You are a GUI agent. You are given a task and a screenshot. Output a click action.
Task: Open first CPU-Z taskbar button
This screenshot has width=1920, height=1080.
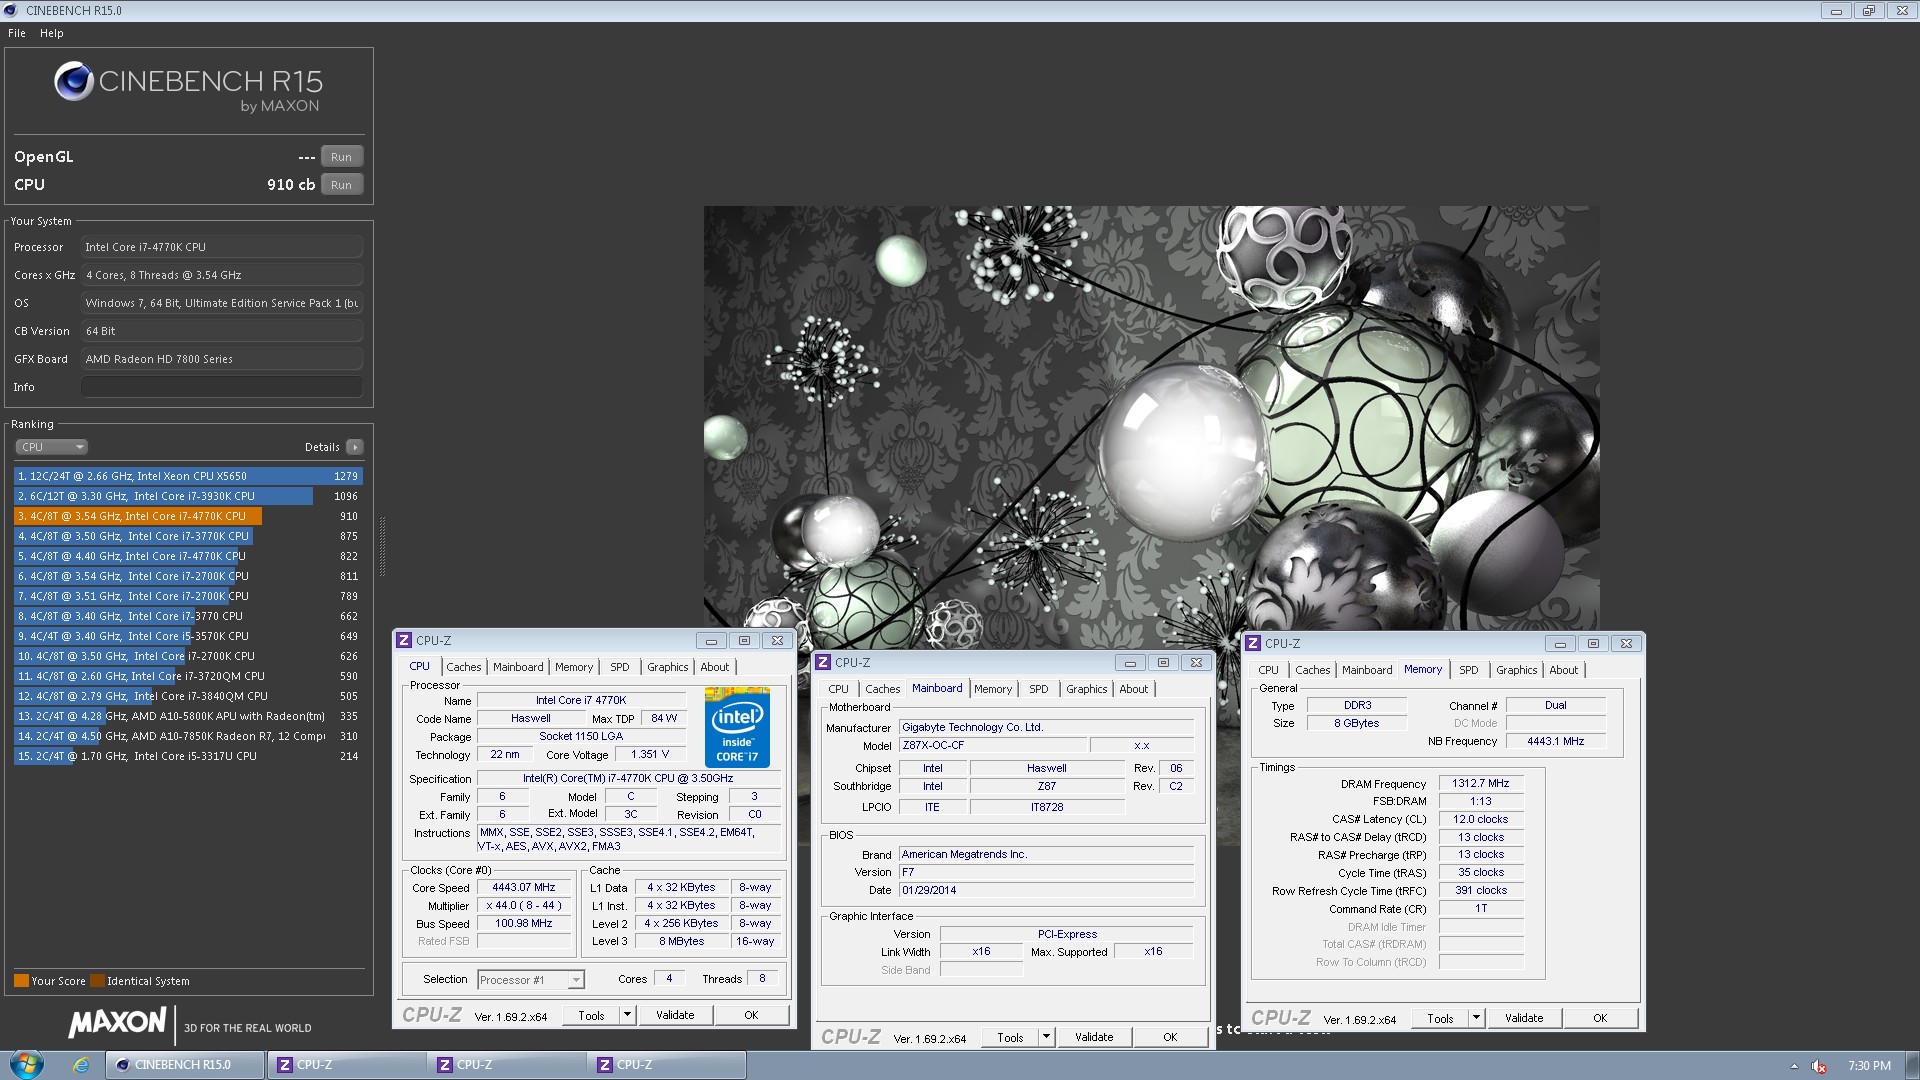click(347, 1065)
